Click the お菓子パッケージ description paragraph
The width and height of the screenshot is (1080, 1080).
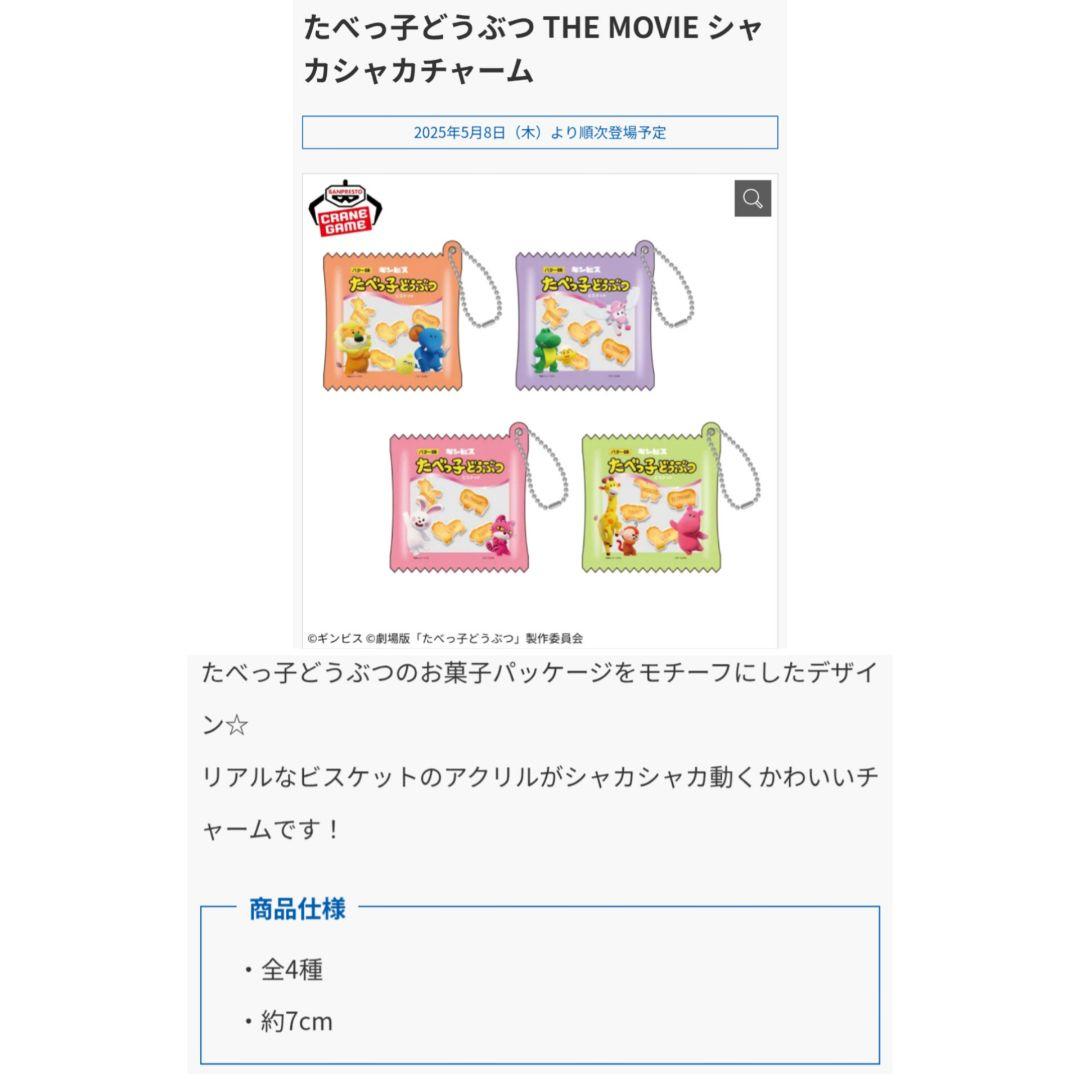pyautogui.click(x=540, y=751)
